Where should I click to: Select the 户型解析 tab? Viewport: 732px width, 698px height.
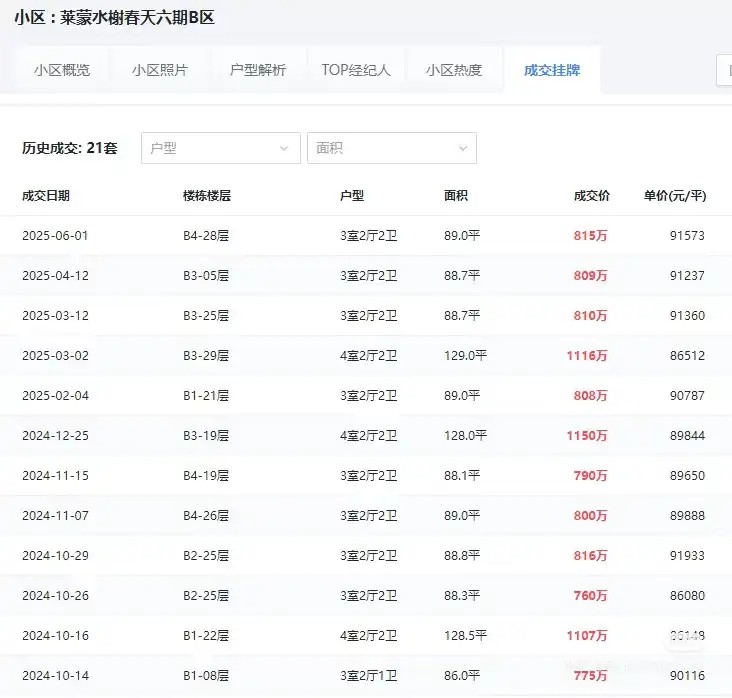click(x=257, y=70)
